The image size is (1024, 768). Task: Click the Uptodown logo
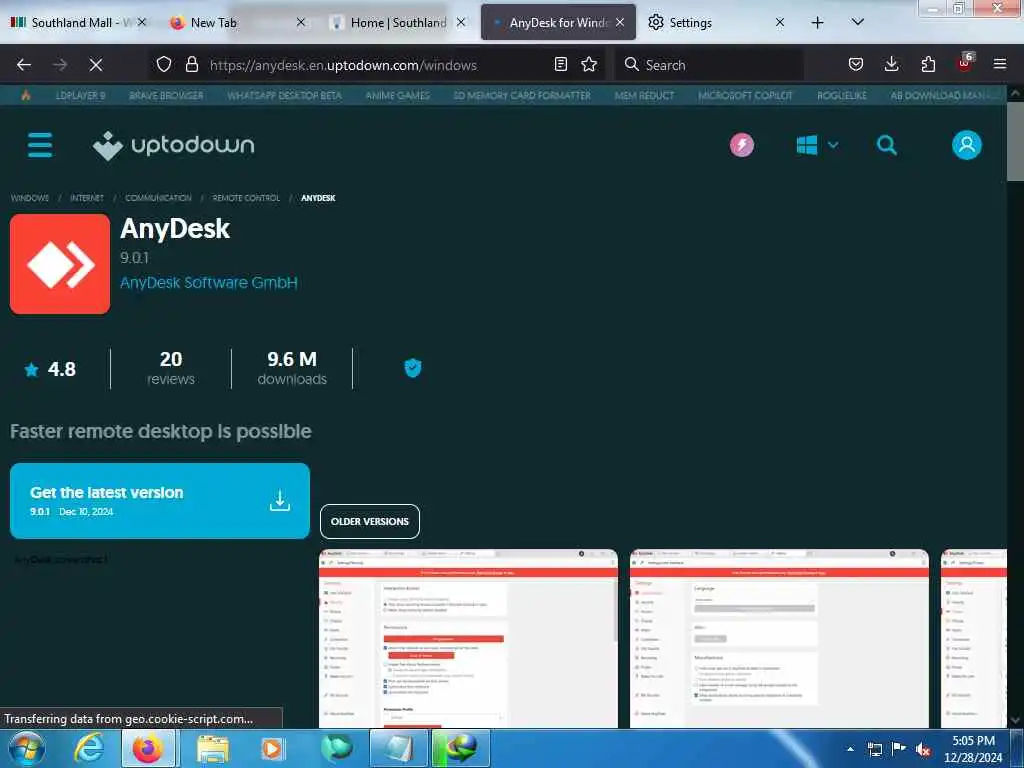pyautogui.click(x=174, y=145)
